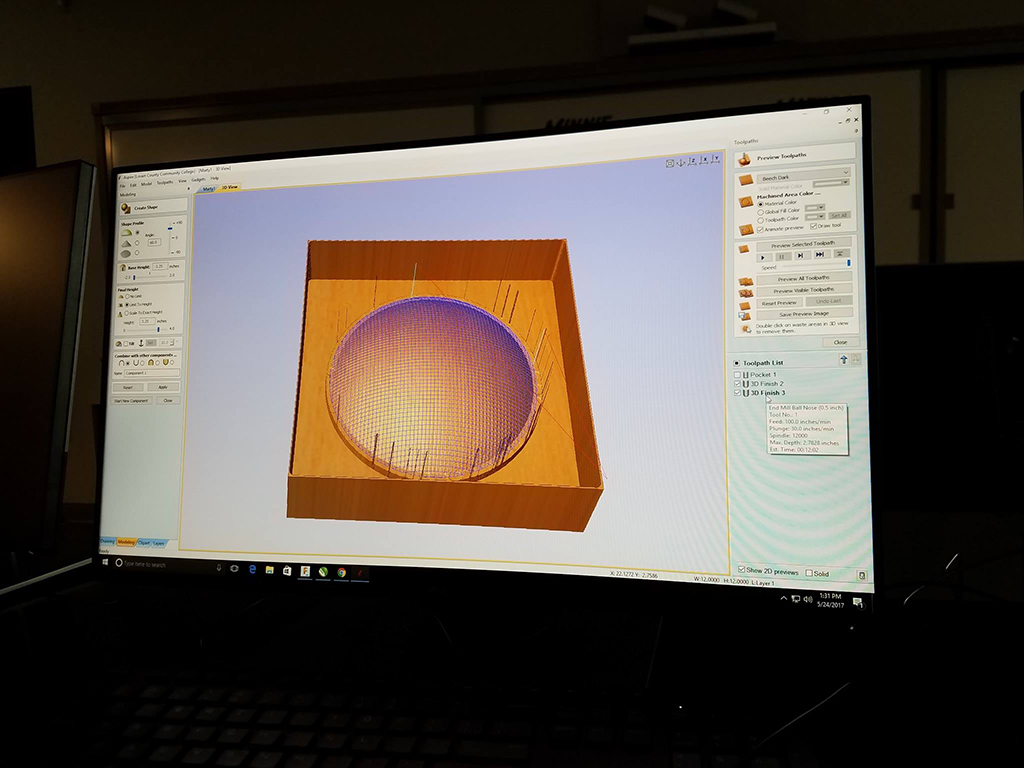Image resolution: width=1024 pixels, height=768 pixels.
Task: Click the Merge High combine icon
Action: (151, 362)
